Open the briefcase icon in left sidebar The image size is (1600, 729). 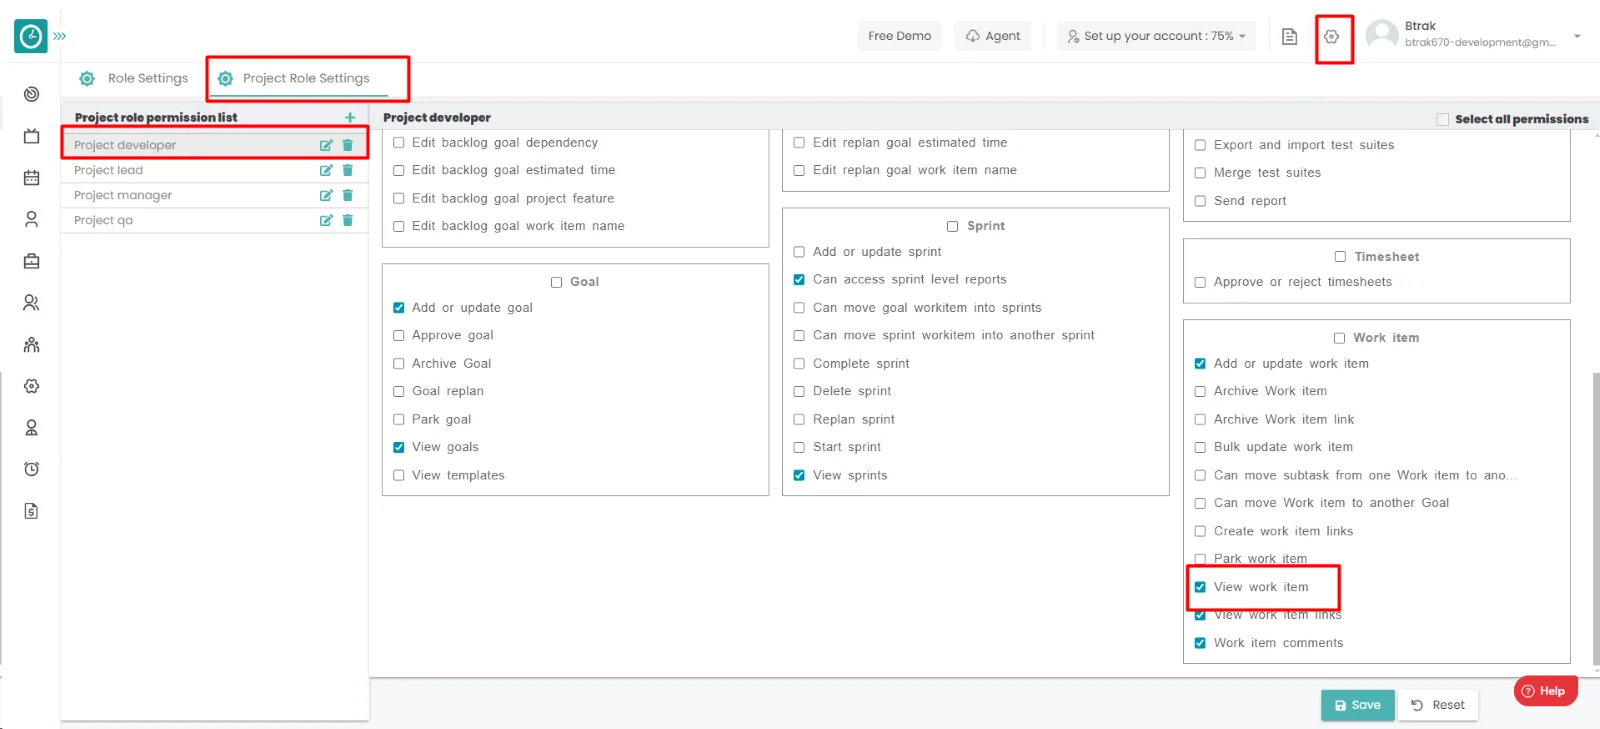[32, 261]
